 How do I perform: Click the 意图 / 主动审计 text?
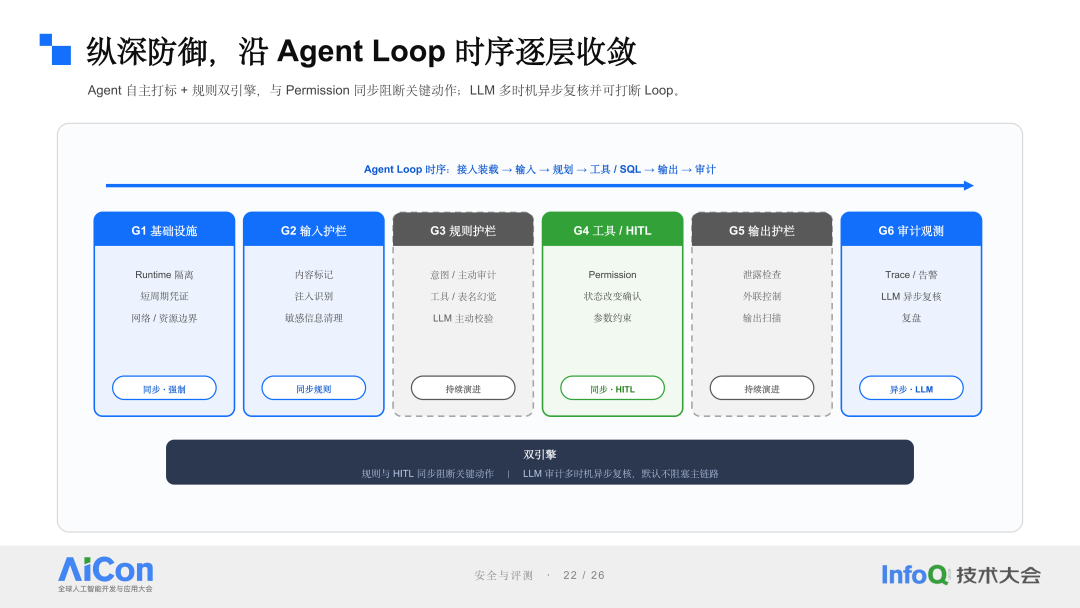(463, 274)
